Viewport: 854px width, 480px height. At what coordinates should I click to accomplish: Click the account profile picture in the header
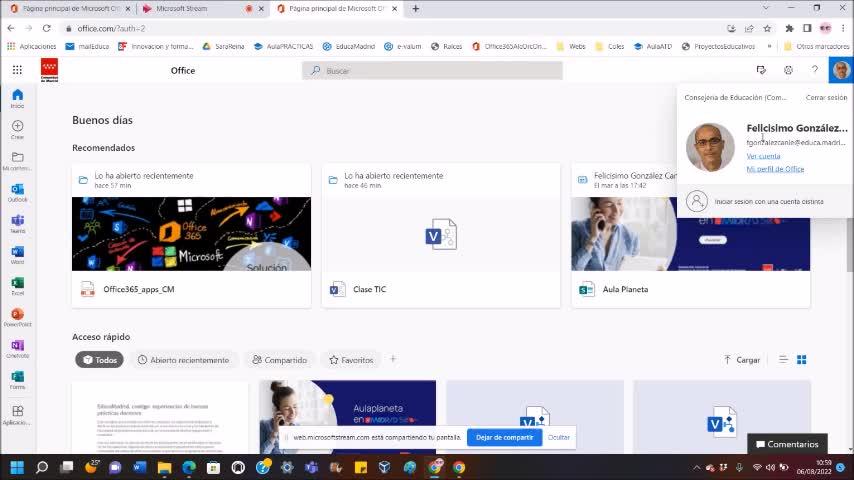click(x=841, y=70)
